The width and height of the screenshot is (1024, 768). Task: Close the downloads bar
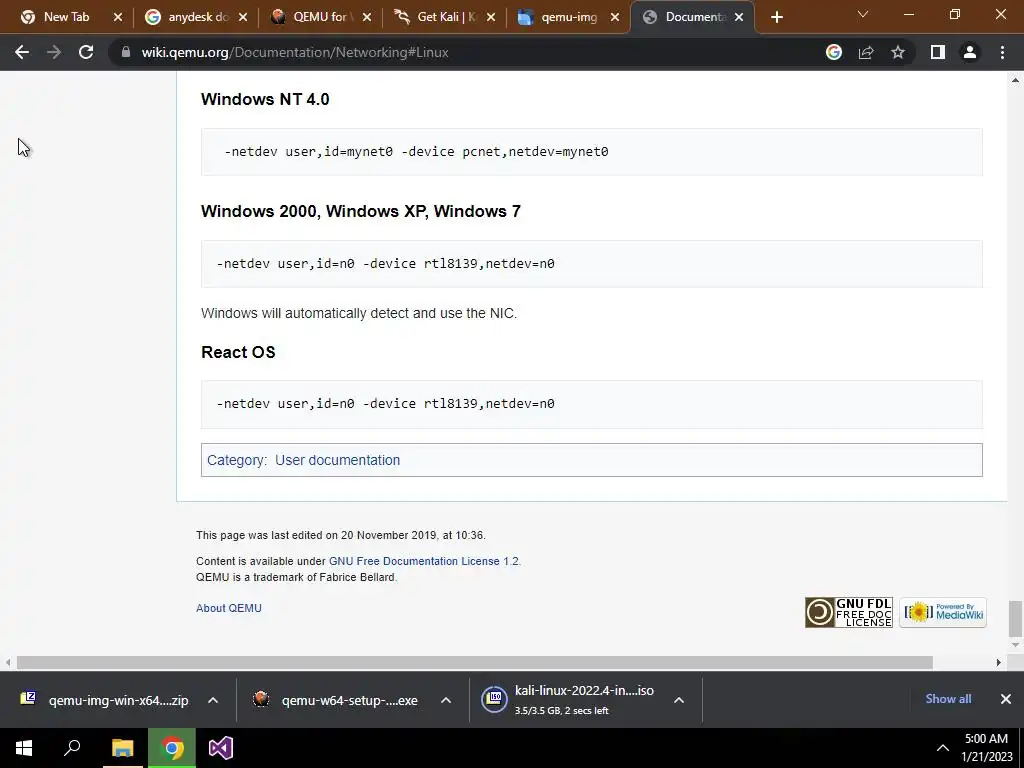(1006, 699)
